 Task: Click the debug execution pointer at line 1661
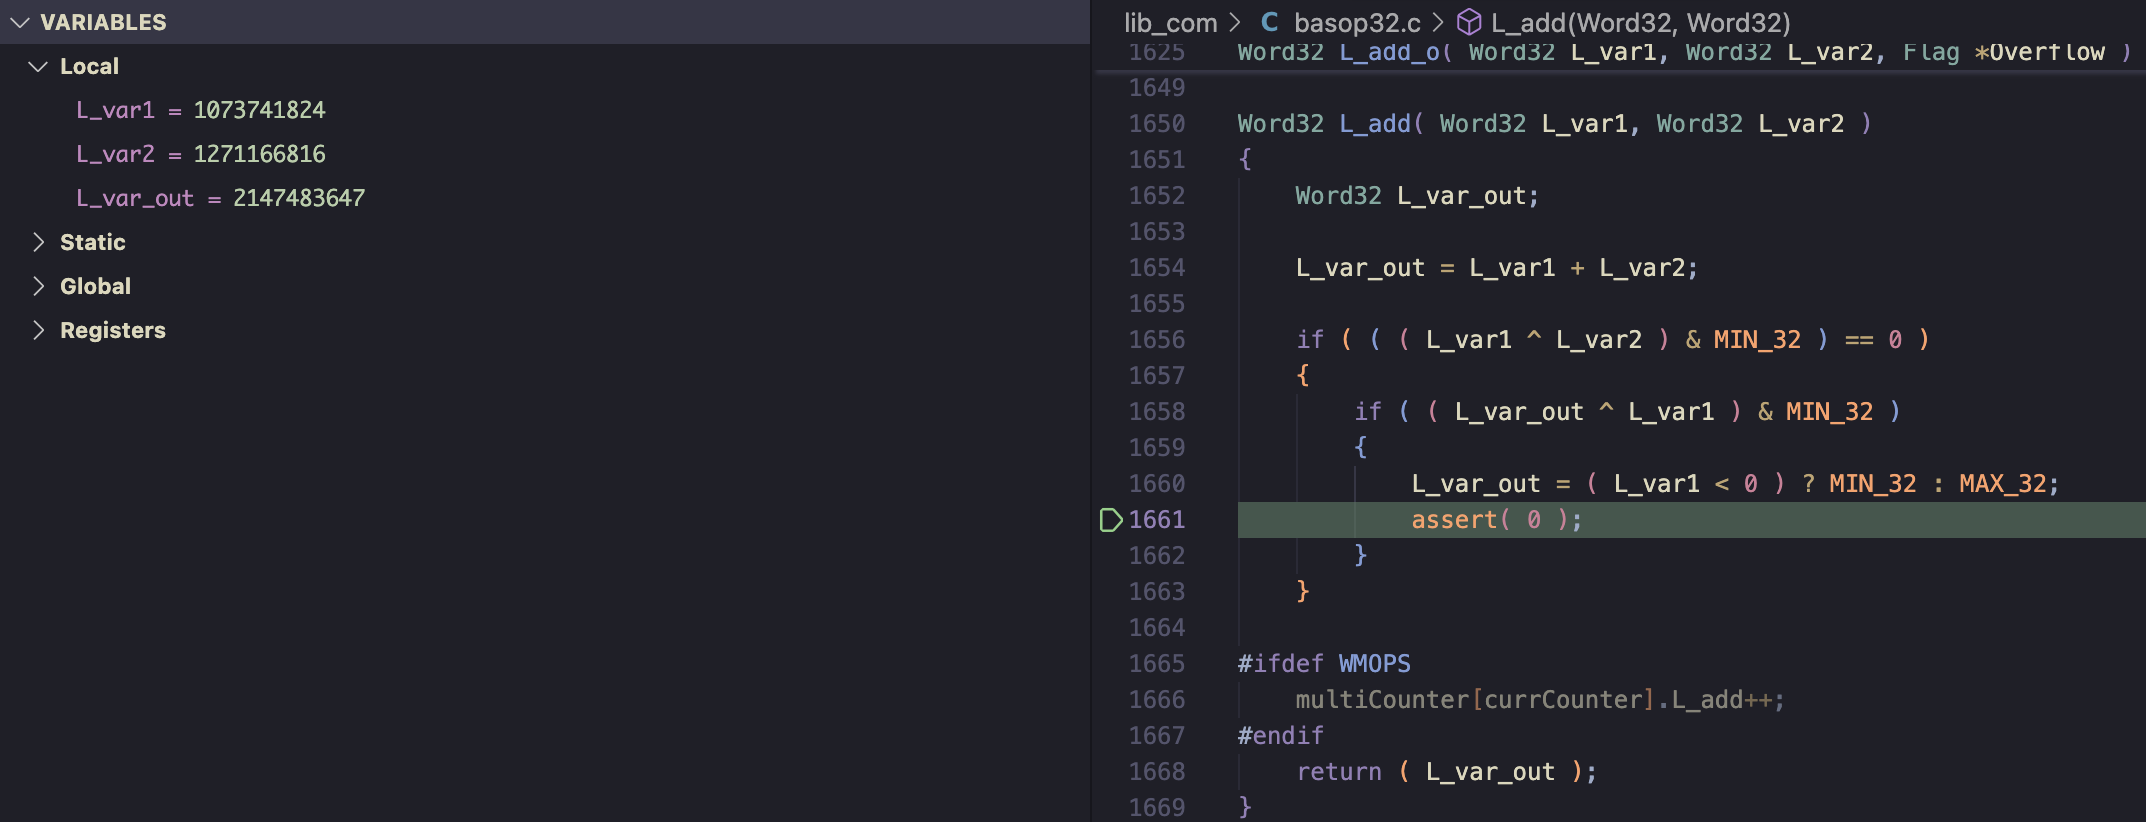coord(1110,520)
